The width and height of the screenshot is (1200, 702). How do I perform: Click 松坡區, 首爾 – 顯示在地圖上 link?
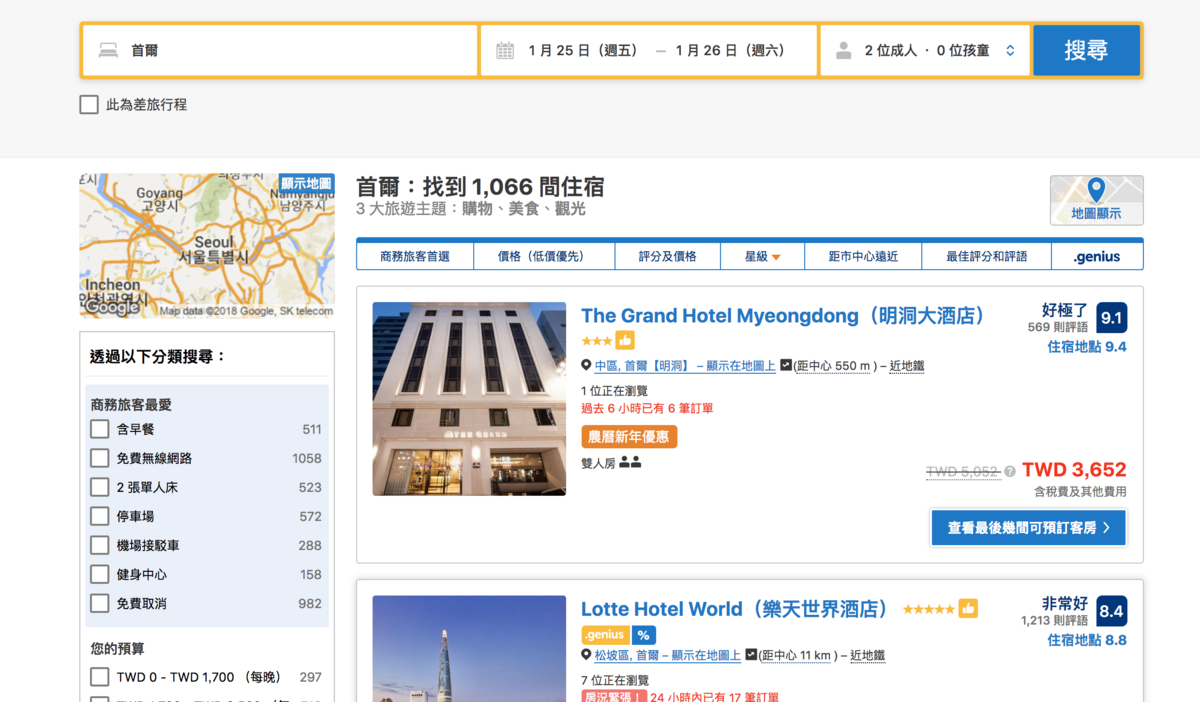[x=668, y=655]
